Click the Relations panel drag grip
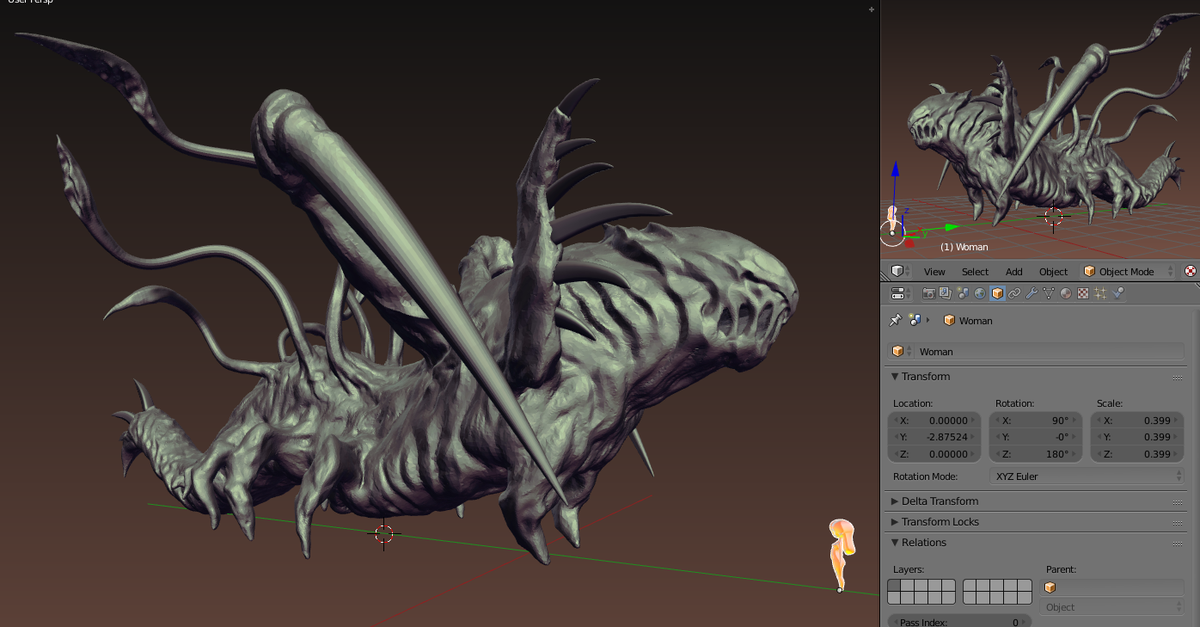Screen dimensions: 1200x627 click(1177, 543)
